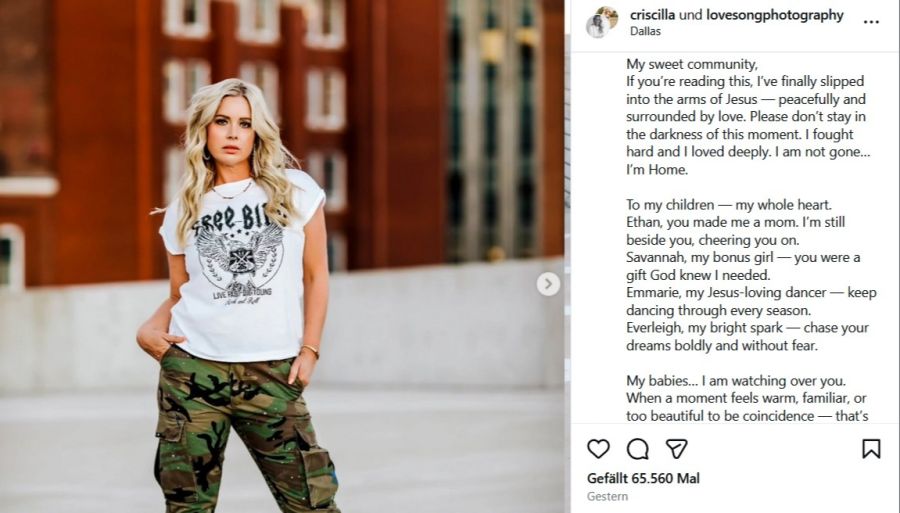Click the 'Emmarie, my Jesus-loving dancer' line
This screenshot has width=900, height=513.
point(751,293)
